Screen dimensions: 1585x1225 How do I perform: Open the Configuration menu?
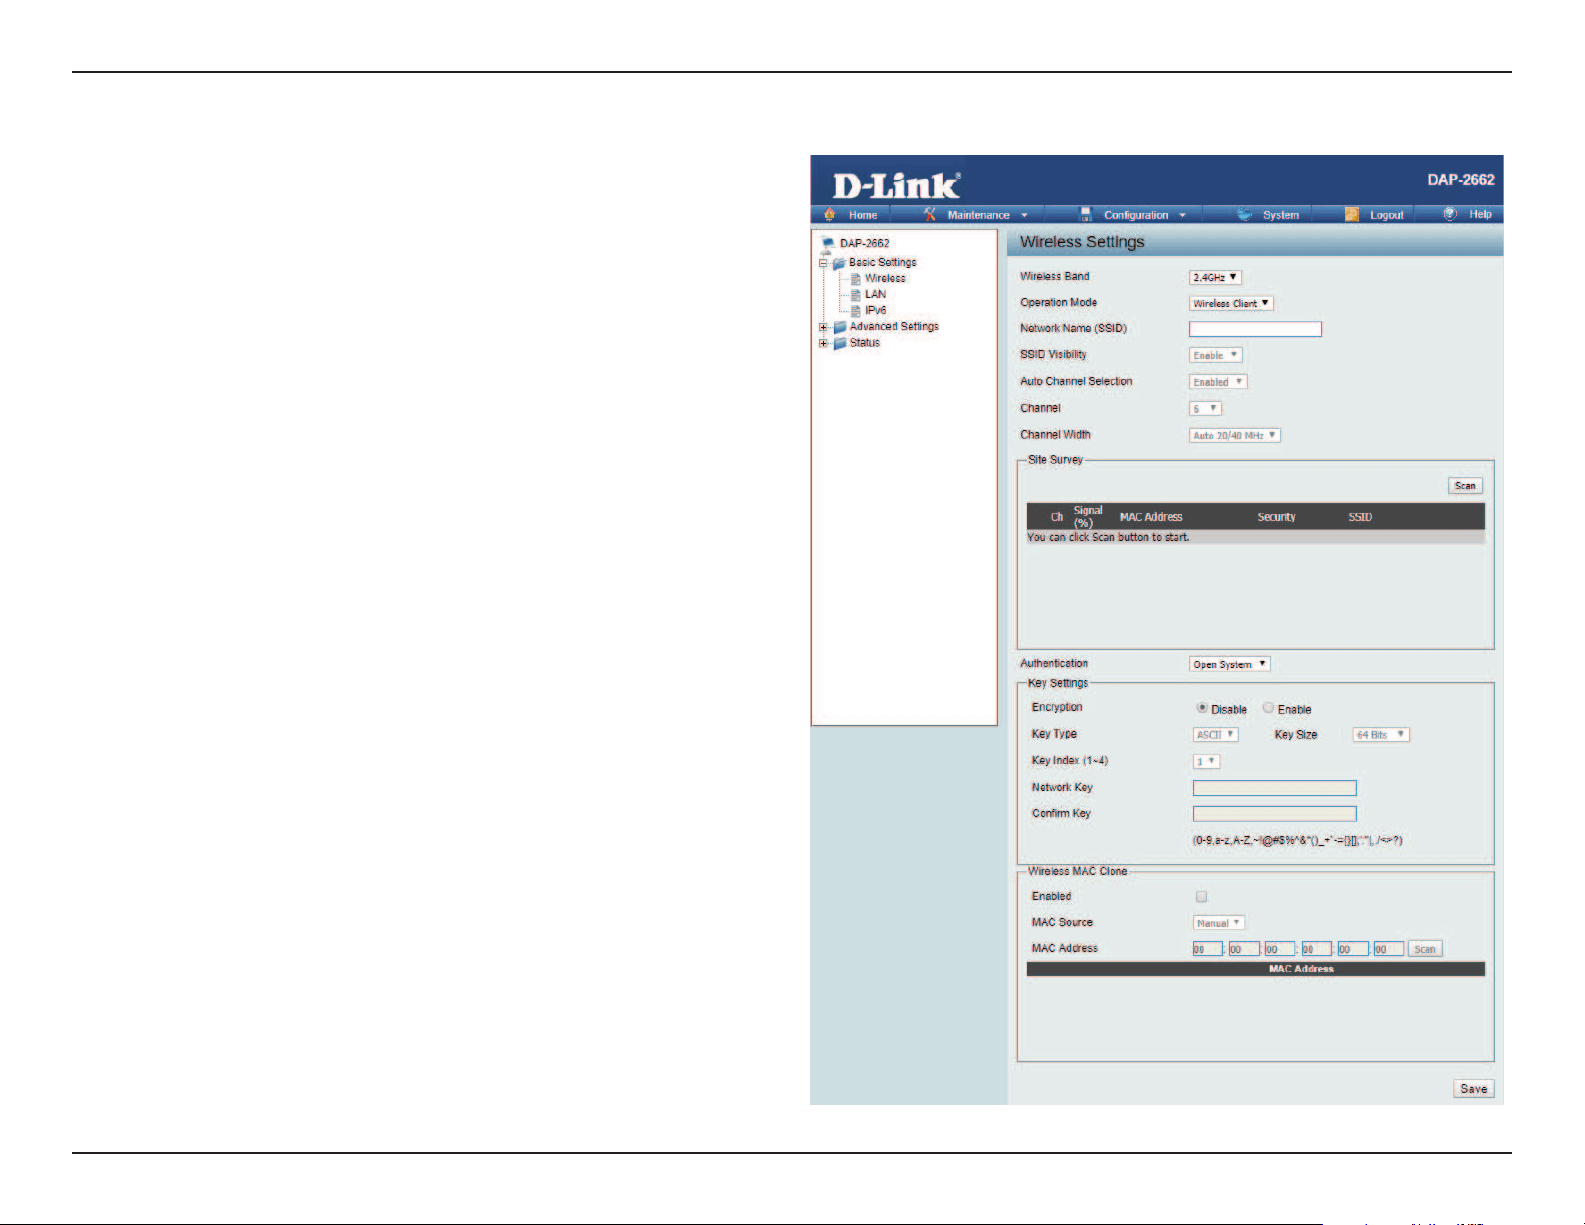[1136, 215]
